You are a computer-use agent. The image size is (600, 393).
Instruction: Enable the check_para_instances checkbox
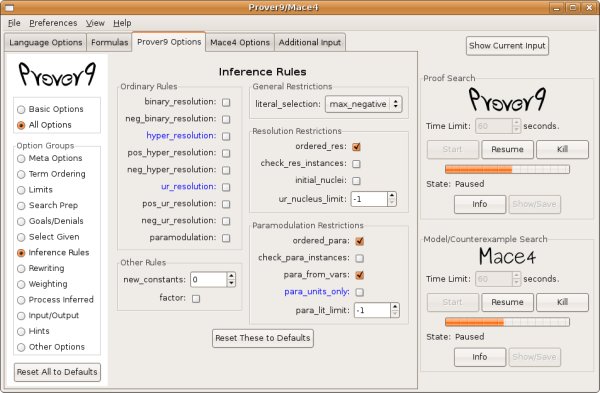tap(359, 258)
